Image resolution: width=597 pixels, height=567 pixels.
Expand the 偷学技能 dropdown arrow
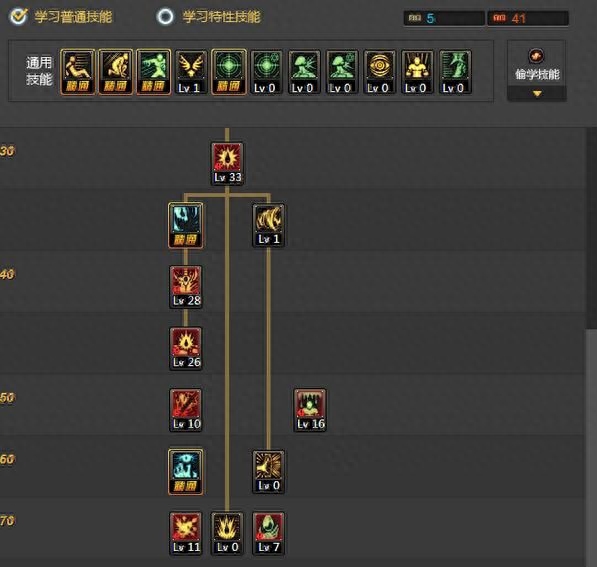click(x=537, y=94)
